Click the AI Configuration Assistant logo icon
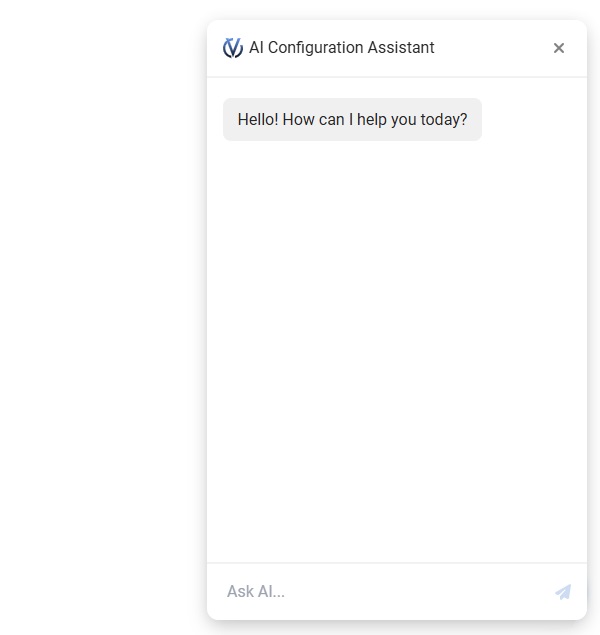Screen dimensions: 600x635 coord(233,48)
